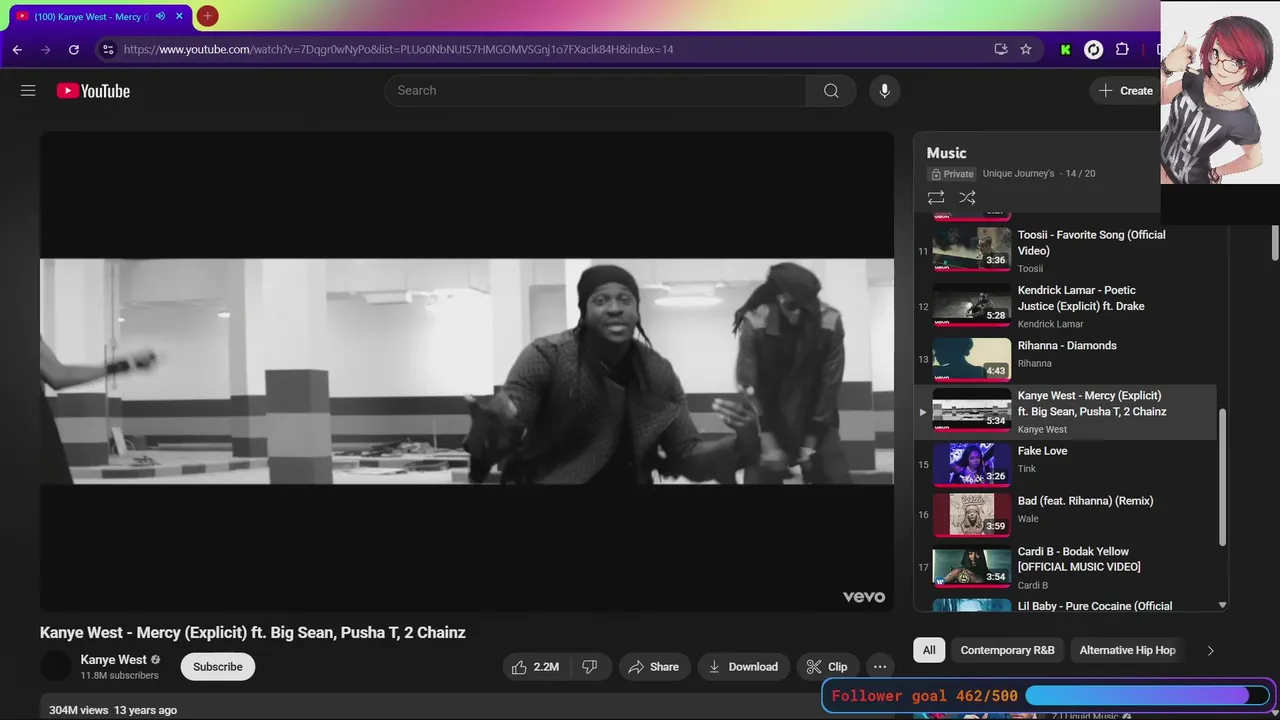1280x720 pixels.
Task: Toggle shuffle playlist
Action: pos(967,198)
